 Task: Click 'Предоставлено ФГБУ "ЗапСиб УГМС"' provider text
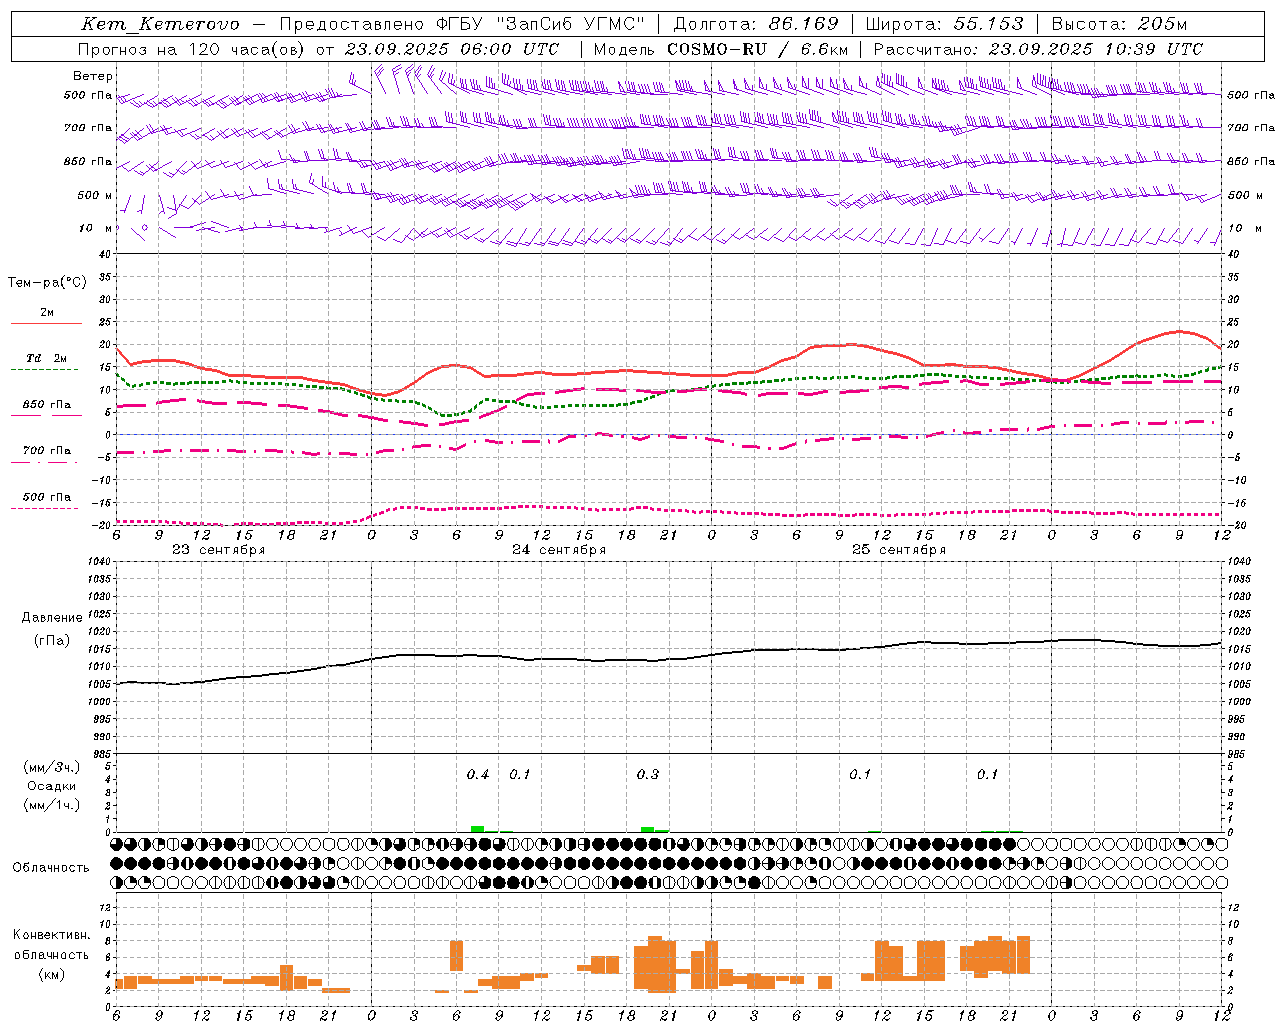pyautogui.click(x=462, y=24)
